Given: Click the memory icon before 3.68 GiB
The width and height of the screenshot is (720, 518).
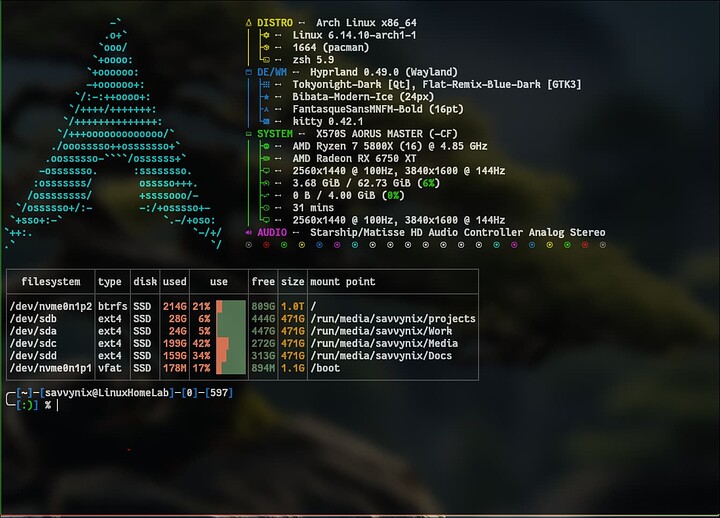Looking at the screenshot, I should point(266,183).
